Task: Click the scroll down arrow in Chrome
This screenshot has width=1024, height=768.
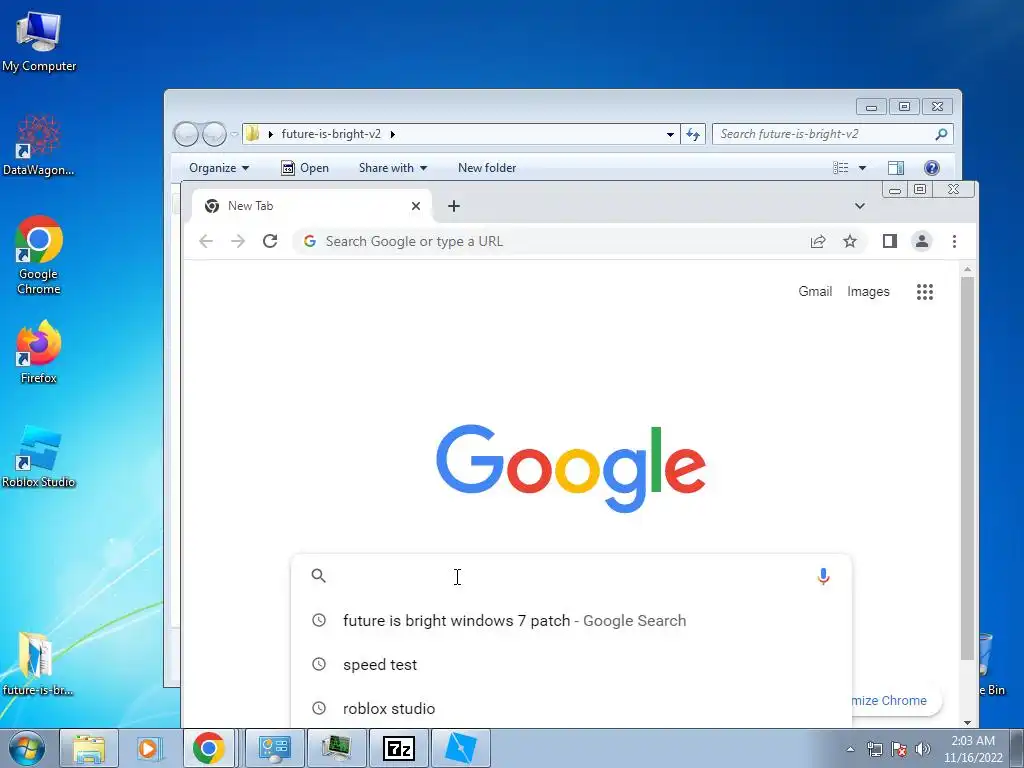Action: click(967, 722)
